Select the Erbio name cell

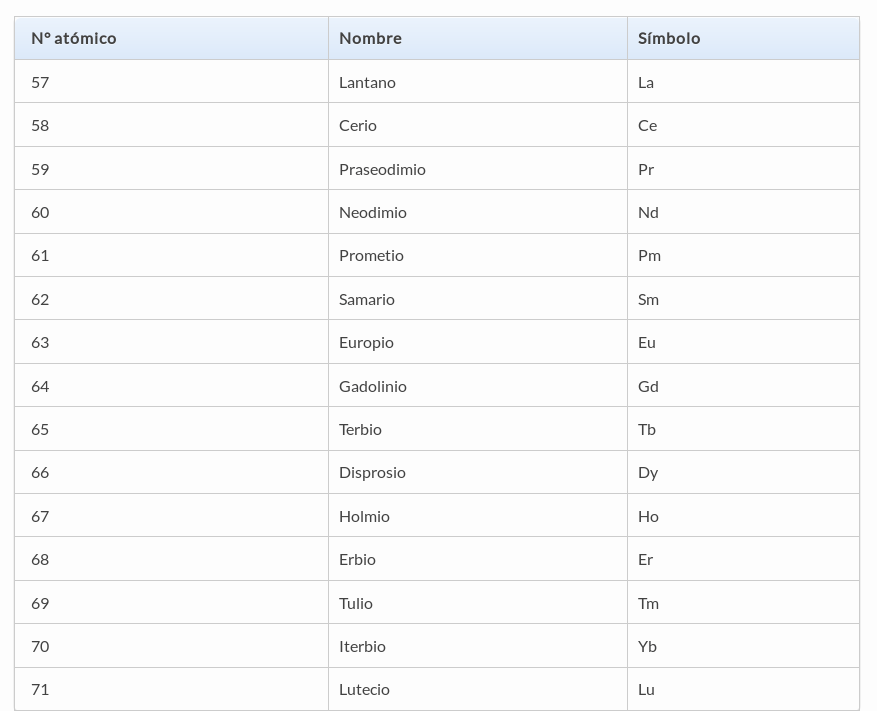click(478, 559)
